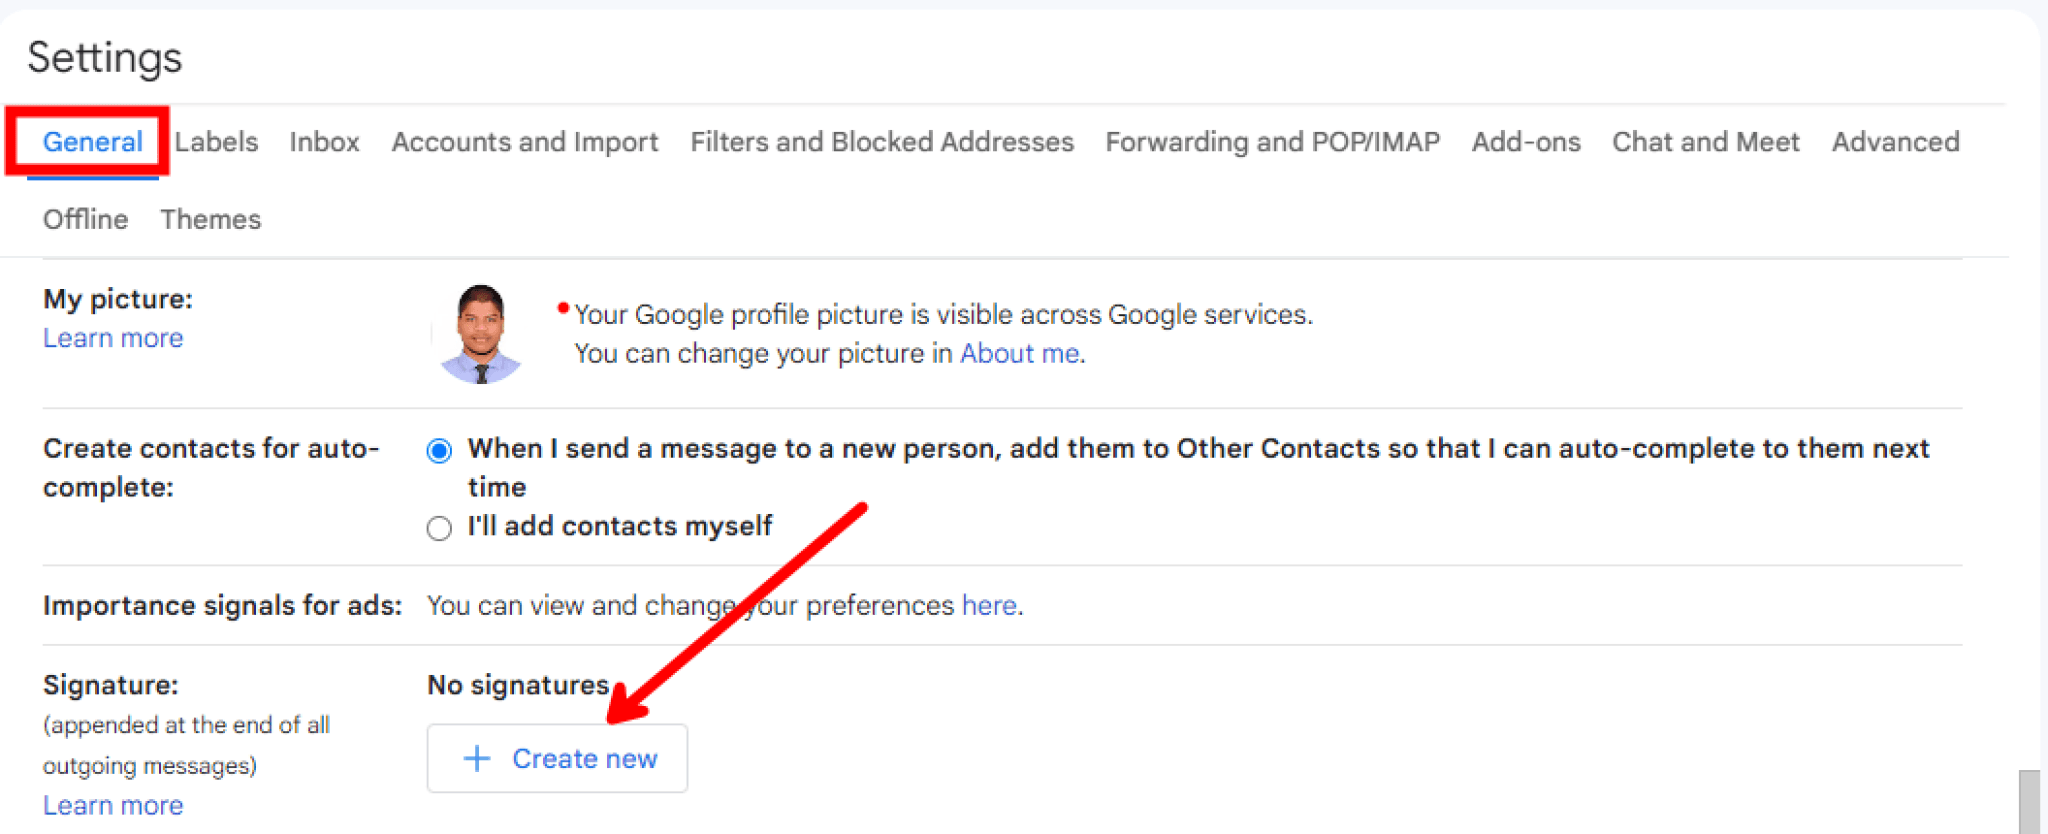2048x834 pixels.
Task: Open ad preferences via 'here' link
Action: tap(988, 605)
